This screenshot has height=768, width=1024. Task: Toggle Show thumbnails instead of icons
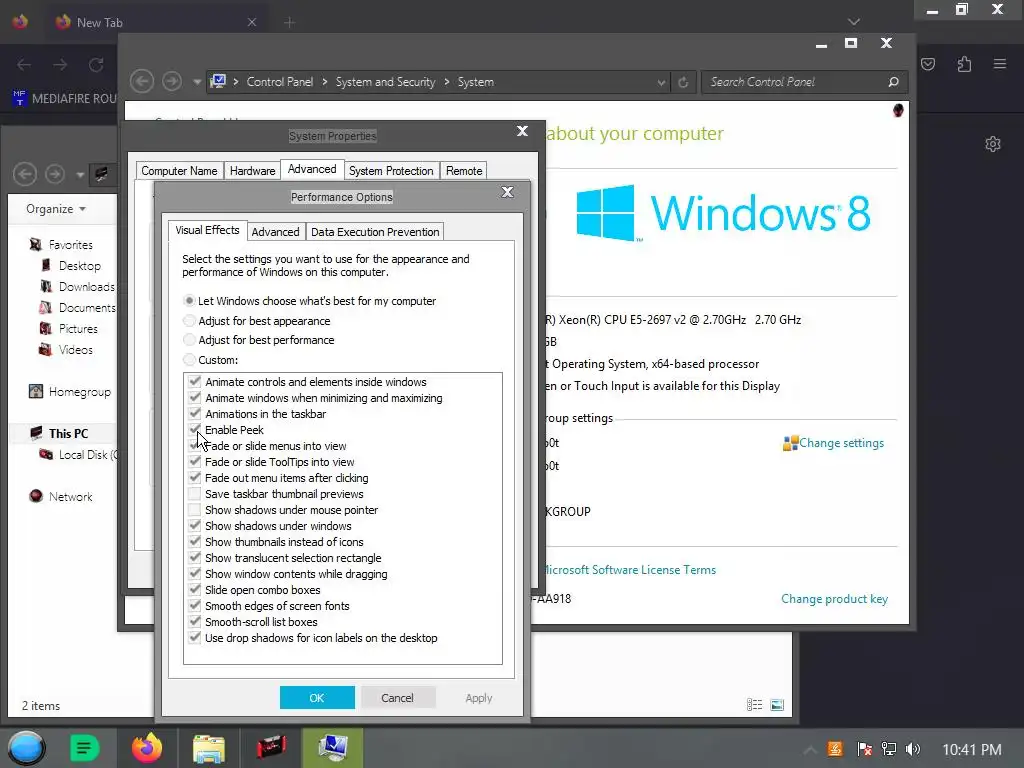coord(195,541)
